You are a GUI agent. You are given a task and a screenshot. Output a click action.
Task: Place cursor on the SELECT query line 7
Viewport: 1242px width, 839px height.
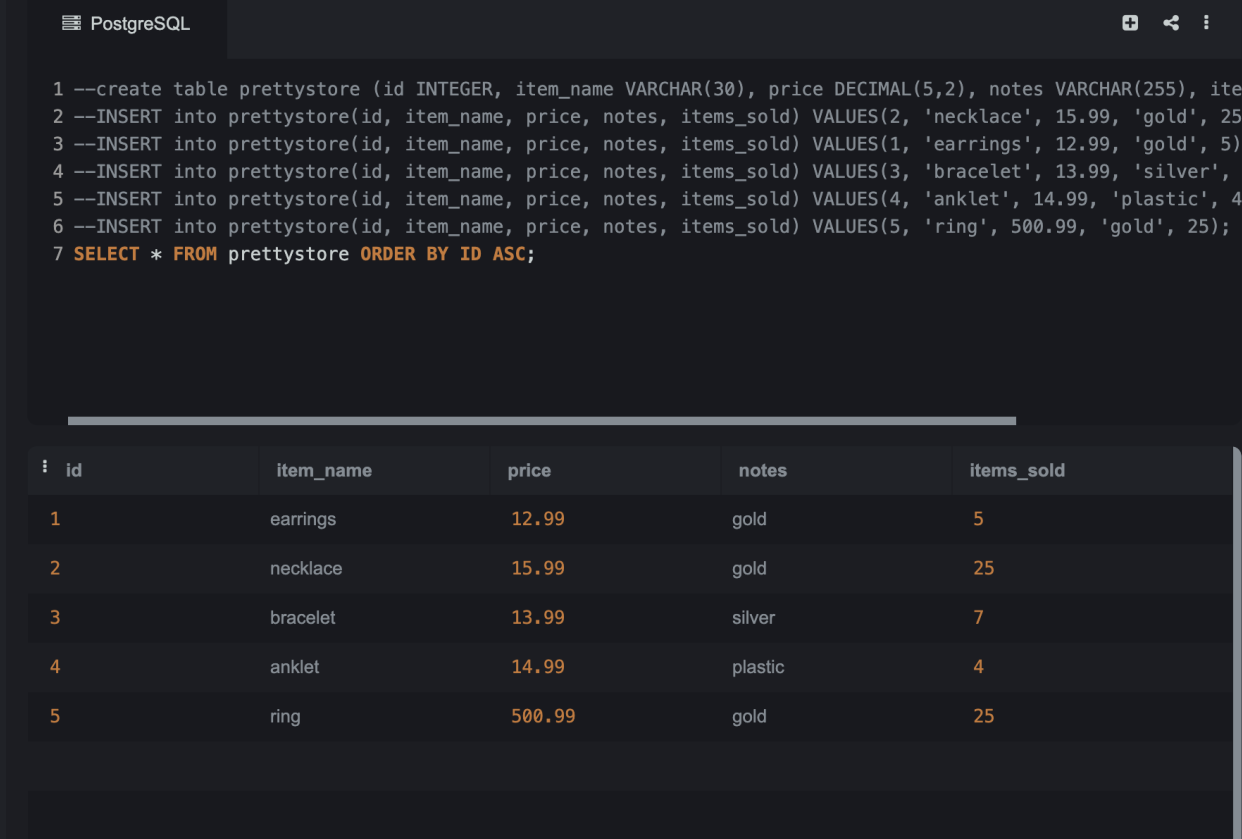[x=304, y=254]
